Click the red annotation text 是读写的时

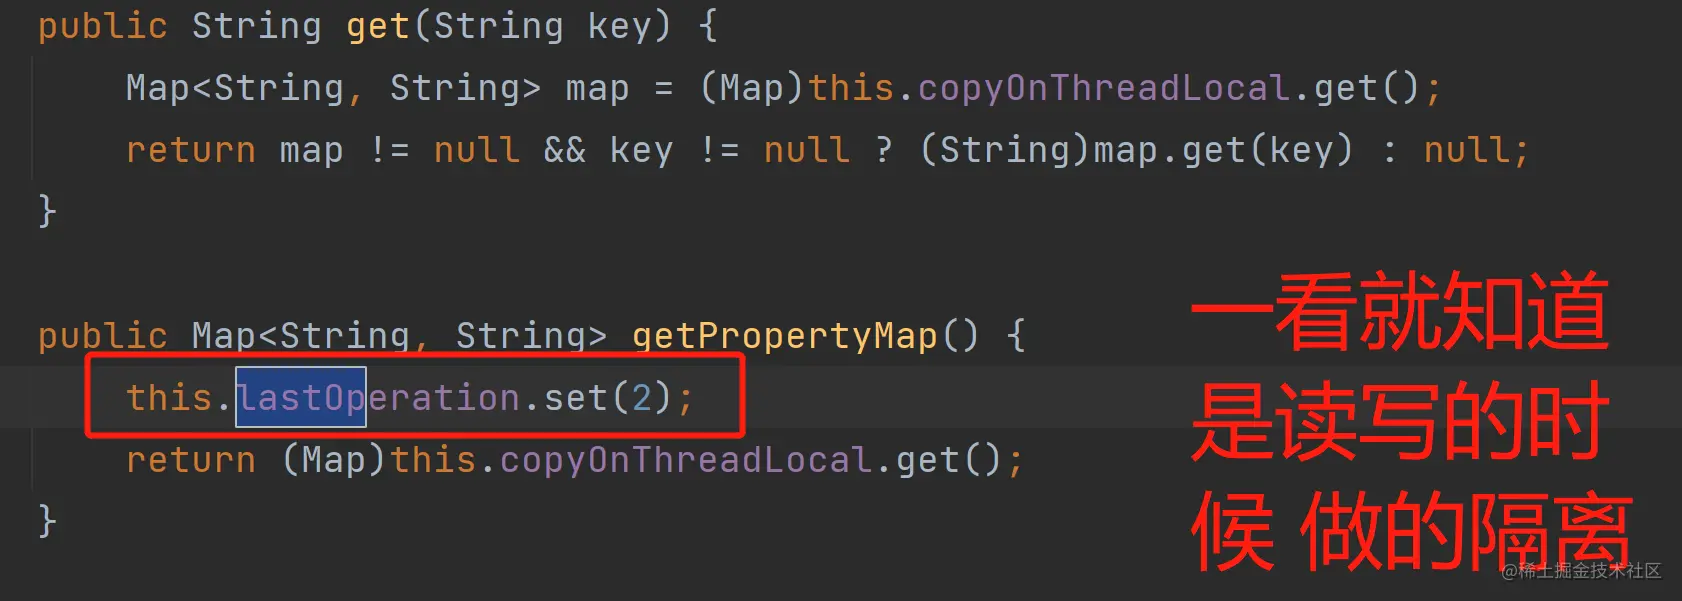(1400, 421)
